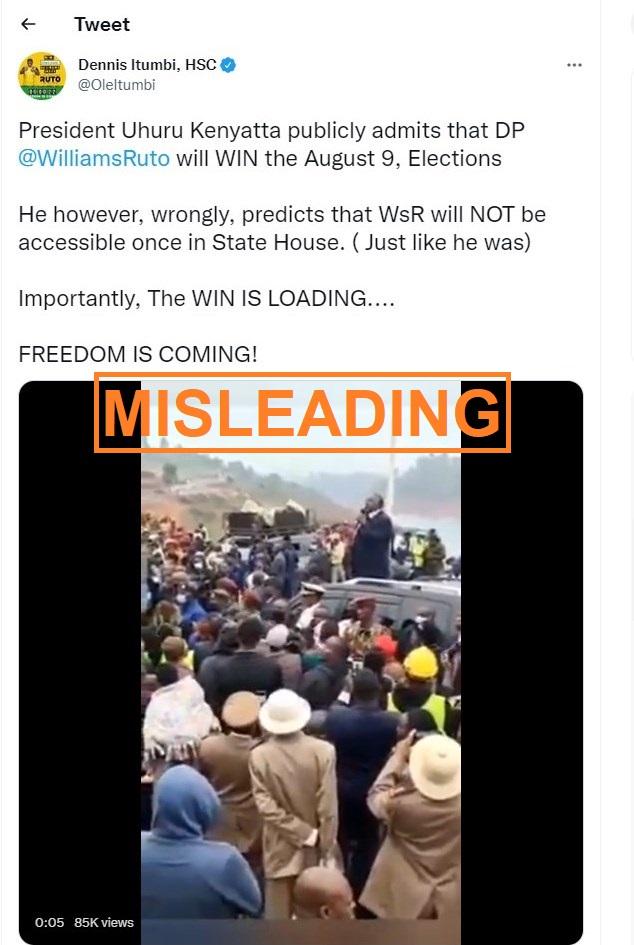Click the Tweet page heading
634x945 pixels.
pyautogui.click(x=102, y=25)
